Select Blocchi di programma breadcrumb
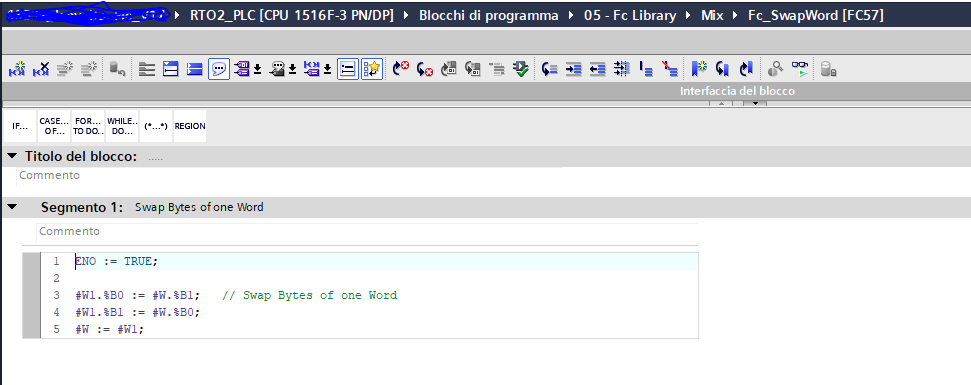 coord(489,15)
